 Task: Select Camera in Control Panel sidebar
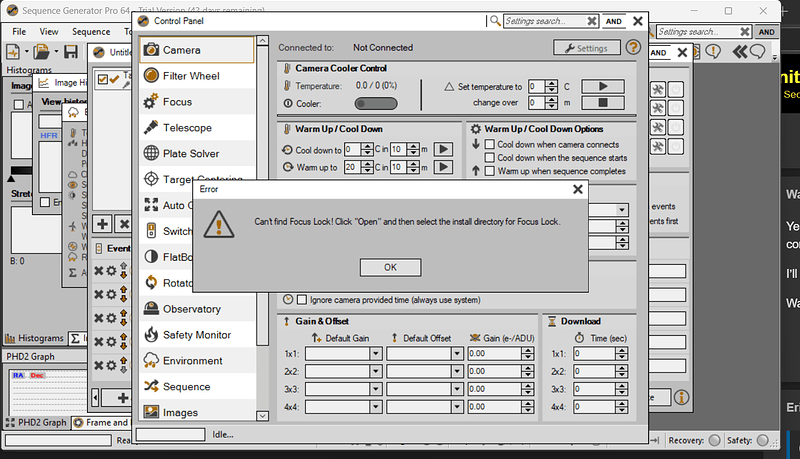pyautogui.click(x=197, y=50)
